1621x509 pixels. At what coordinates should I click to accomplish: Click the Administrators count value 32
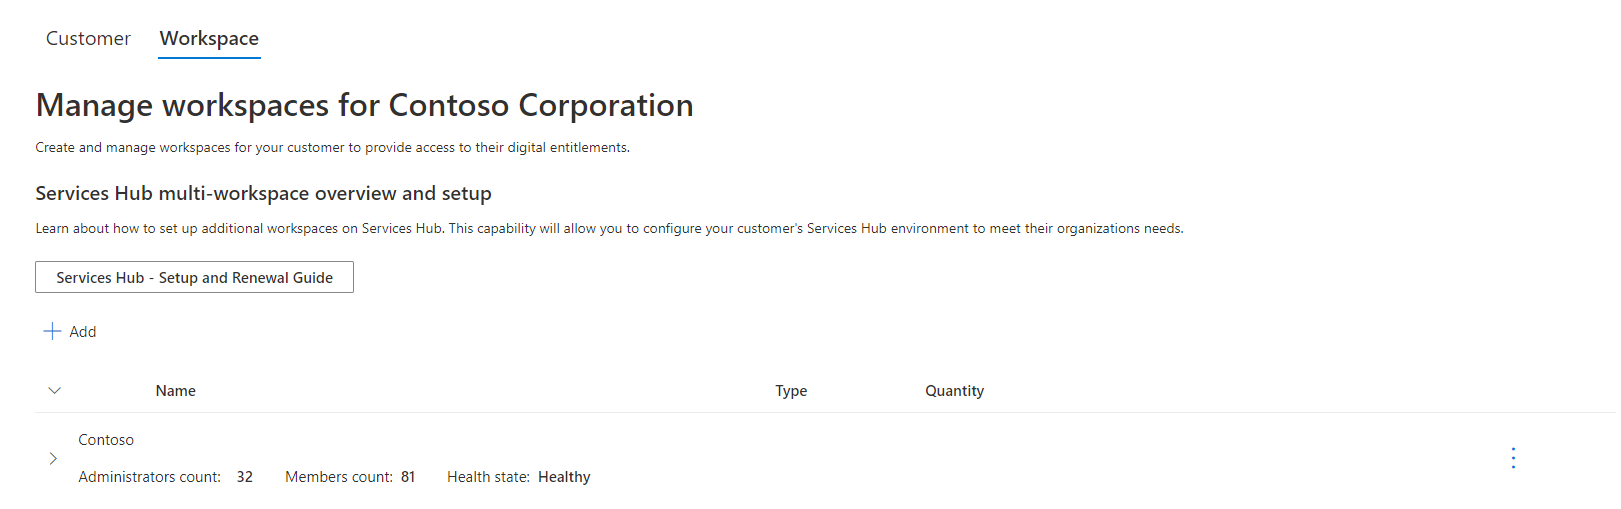click(245, 477)
